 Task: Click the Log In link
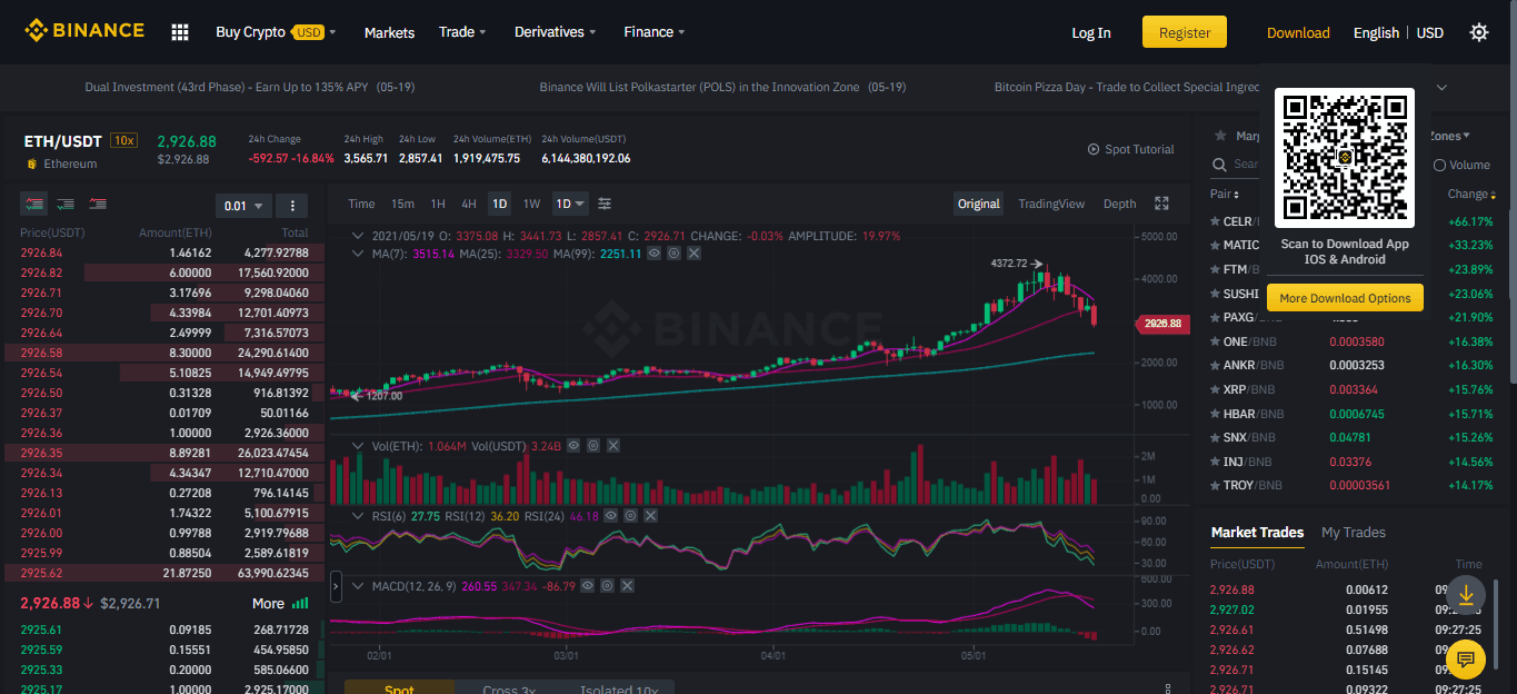pyautogui.click(x=1091, y=32)
